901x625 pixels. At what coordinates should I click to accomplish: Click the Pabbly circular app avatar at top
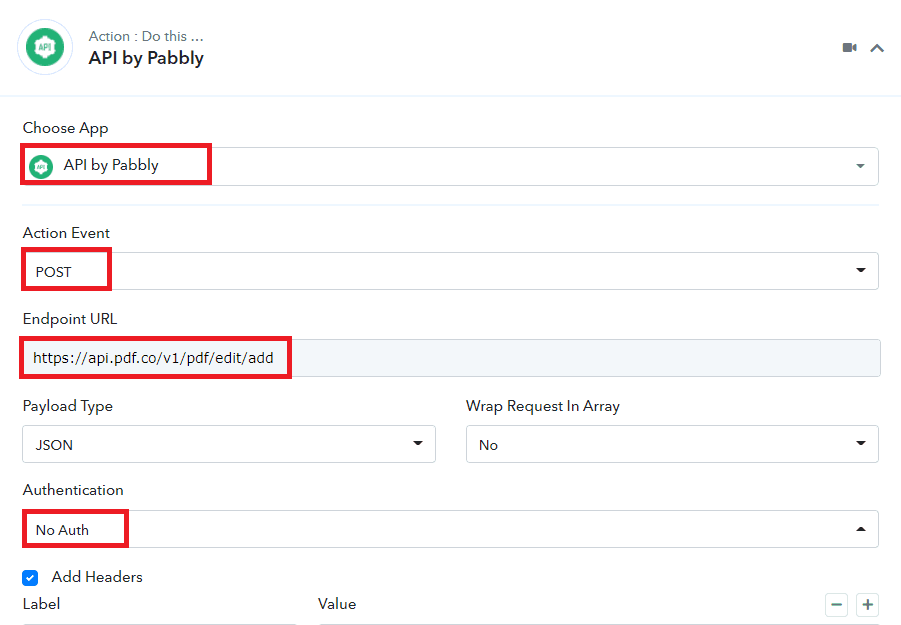pos(44,46)
